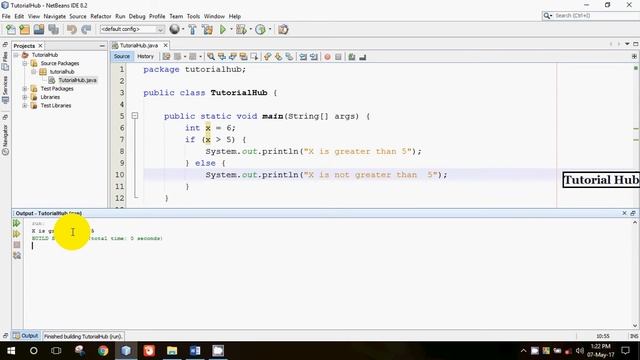The image size is (640, 360).
Task: Select TutorialHub.java in project tree
Action: (x=77, y=80)
